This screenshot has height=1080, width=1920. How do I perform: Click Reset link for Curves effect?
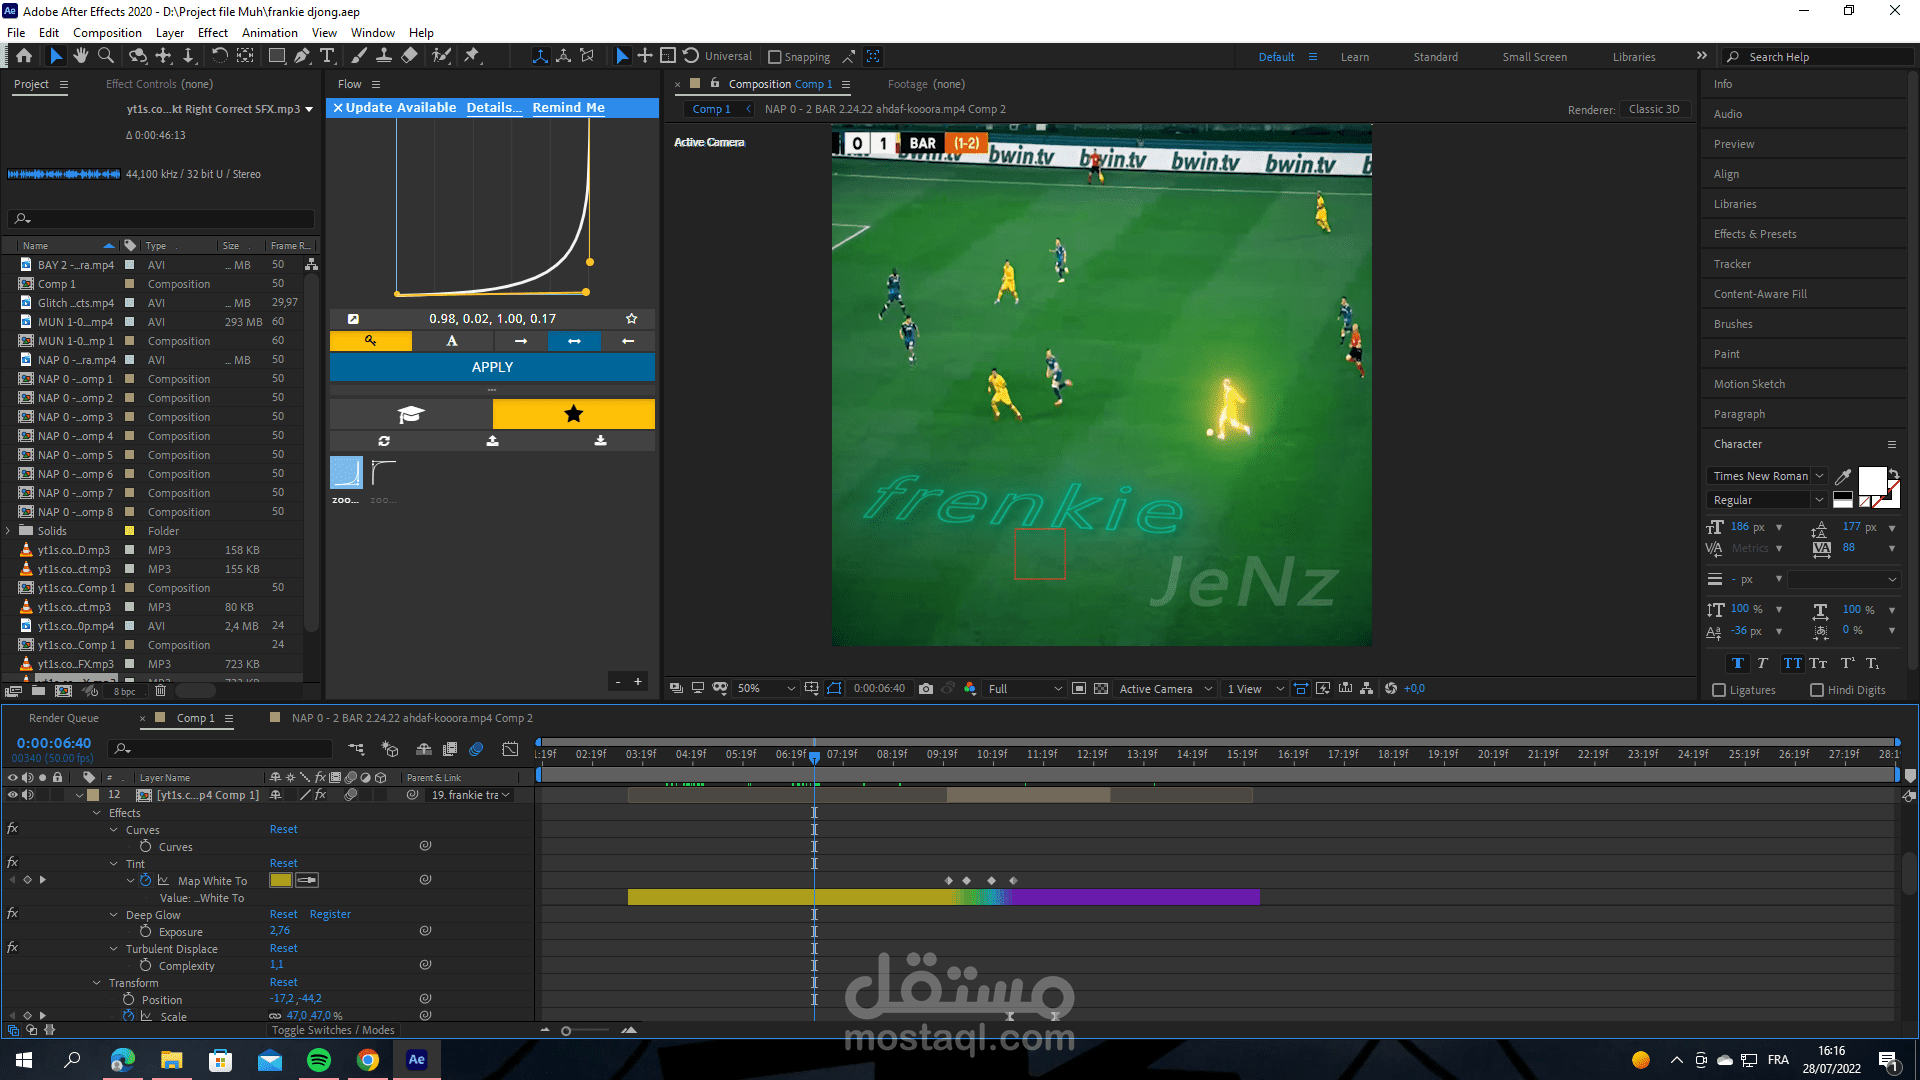tap(283, 830)
